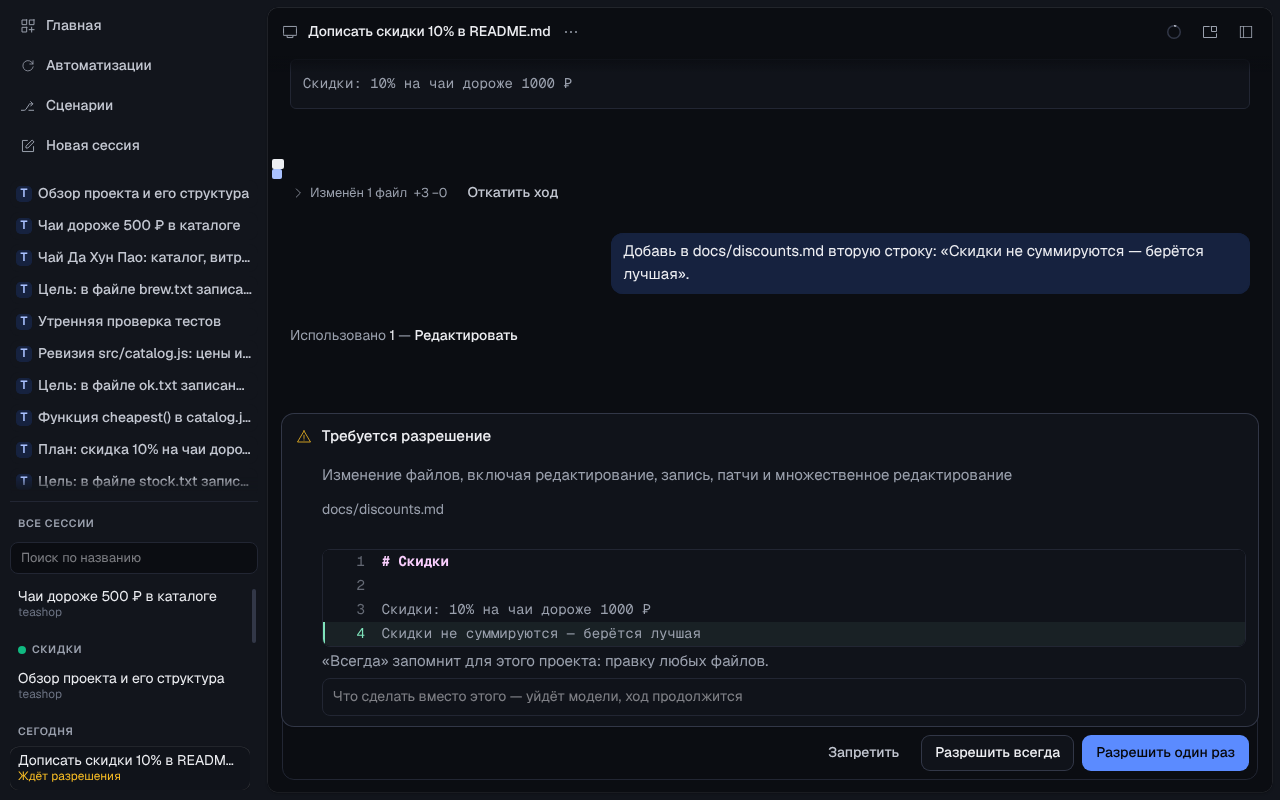Click the Главная grid icon in the sidebar
Image resolution: width=1280 pixels, height=800 pixels.
click(28, 25)
